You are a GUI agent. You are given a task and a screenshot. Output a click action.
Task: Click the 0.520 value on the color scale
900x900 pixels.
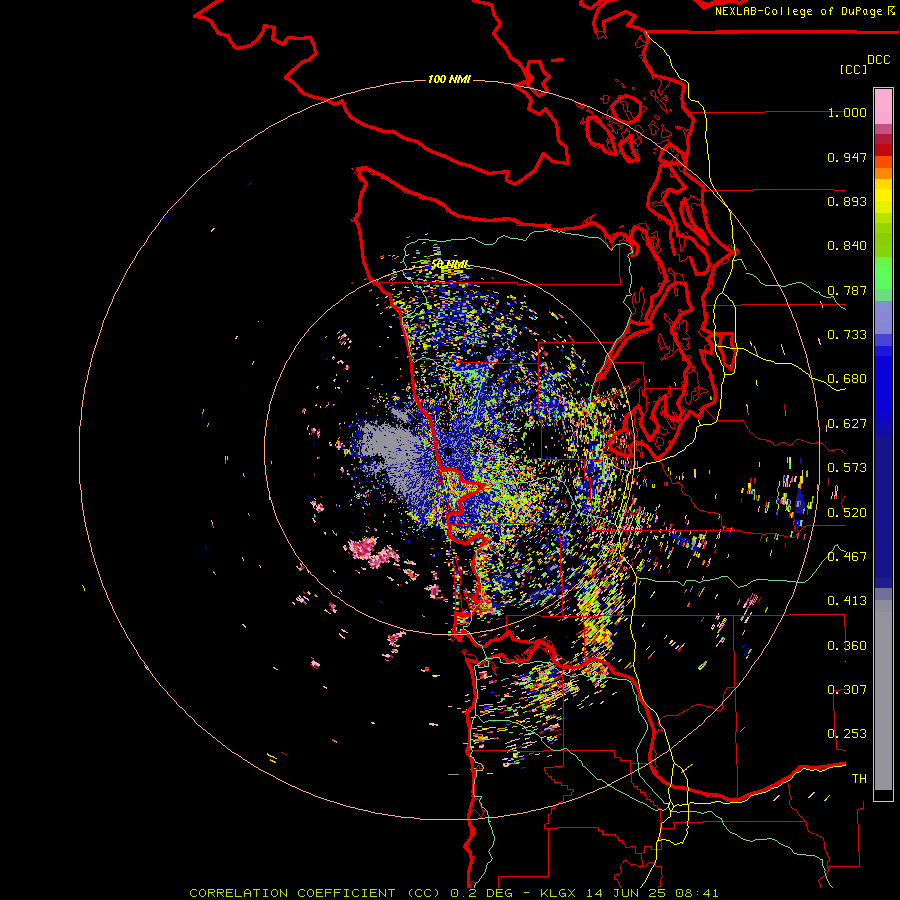tap(847, 513)
